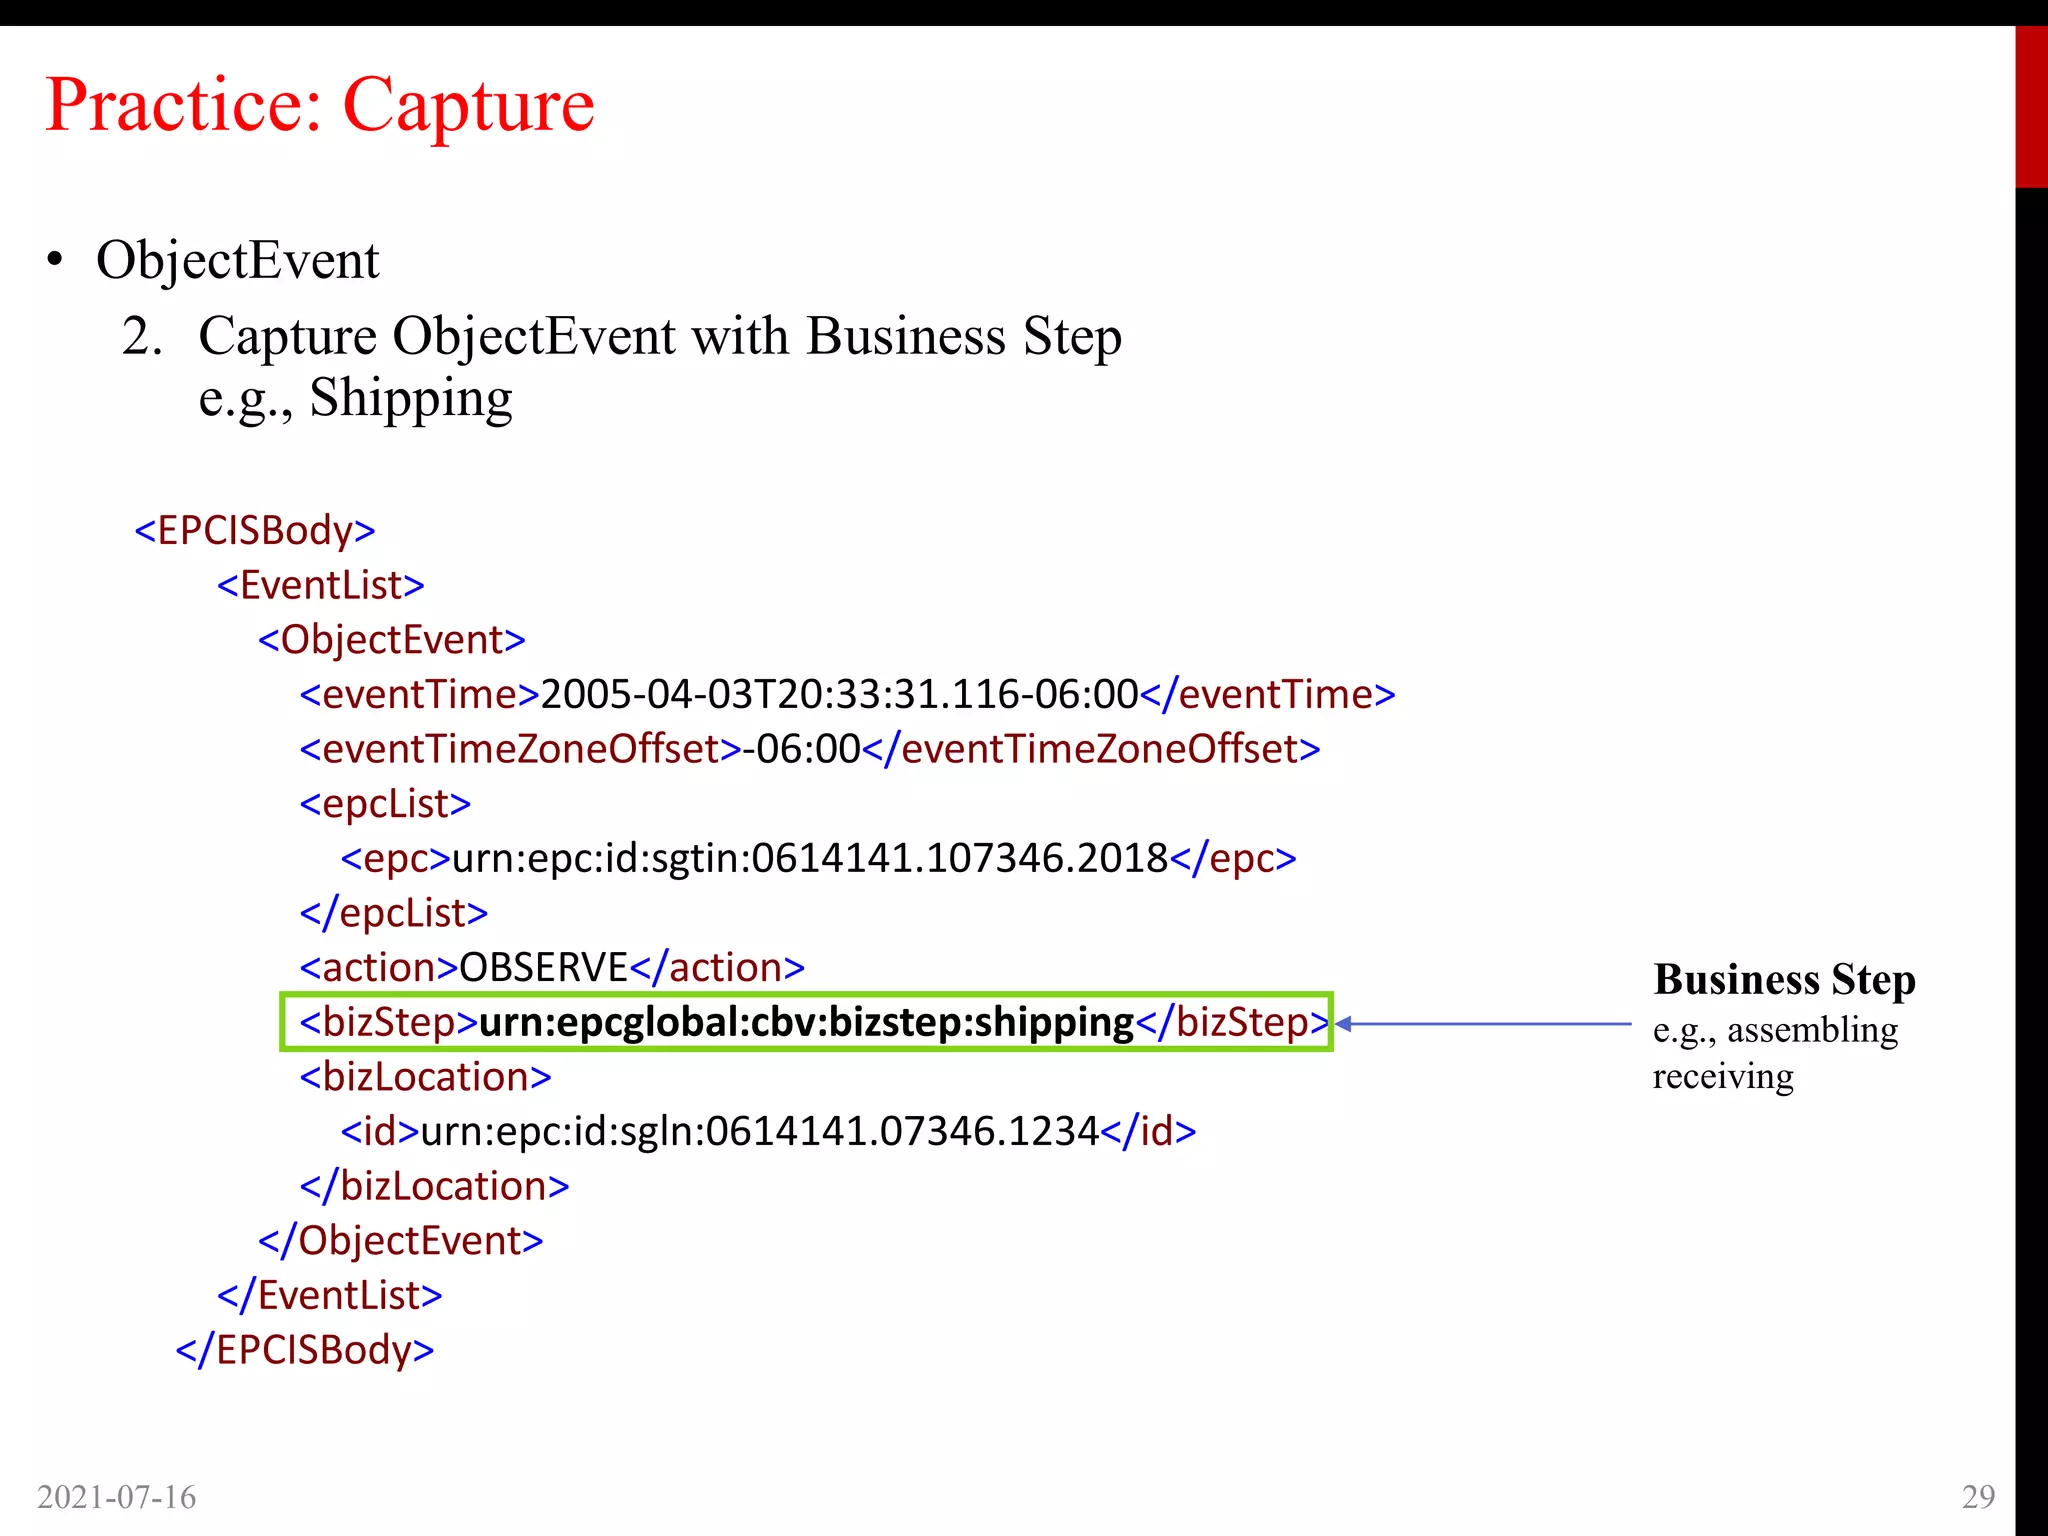Select the opening <ObjectEvent> tag
The height and width of the screenshot is (1536, 2048).
392,640
